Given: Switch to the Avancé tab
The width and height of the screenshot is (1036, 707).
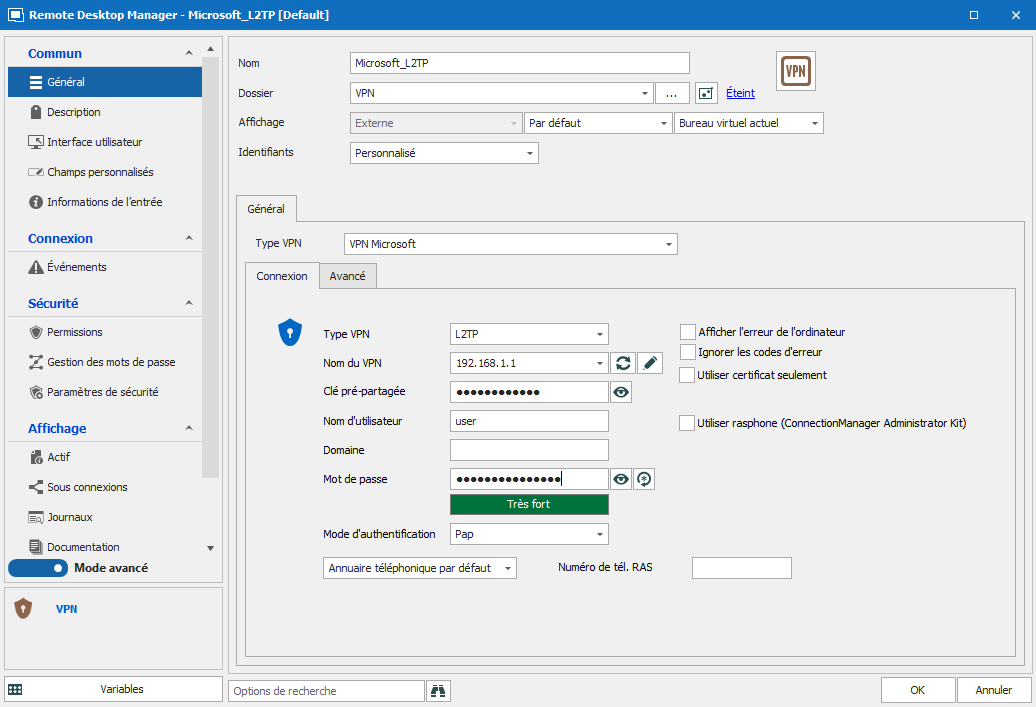Looking at the screenshot, I should [347, 276].
